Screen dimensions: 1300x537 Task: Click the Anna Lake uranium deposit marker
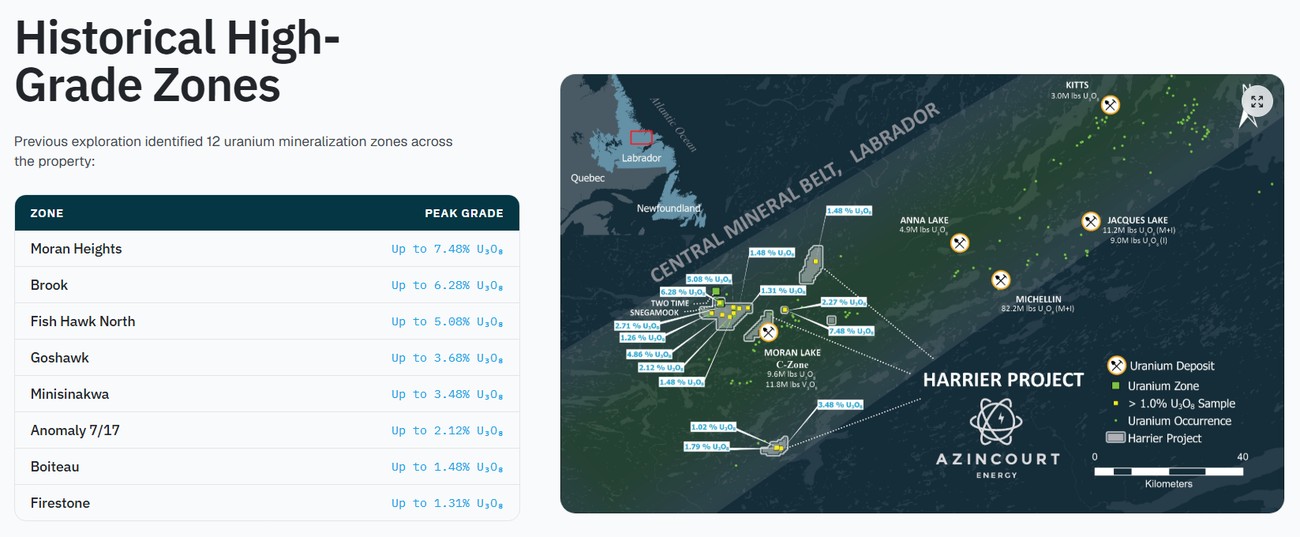[959, 243]
